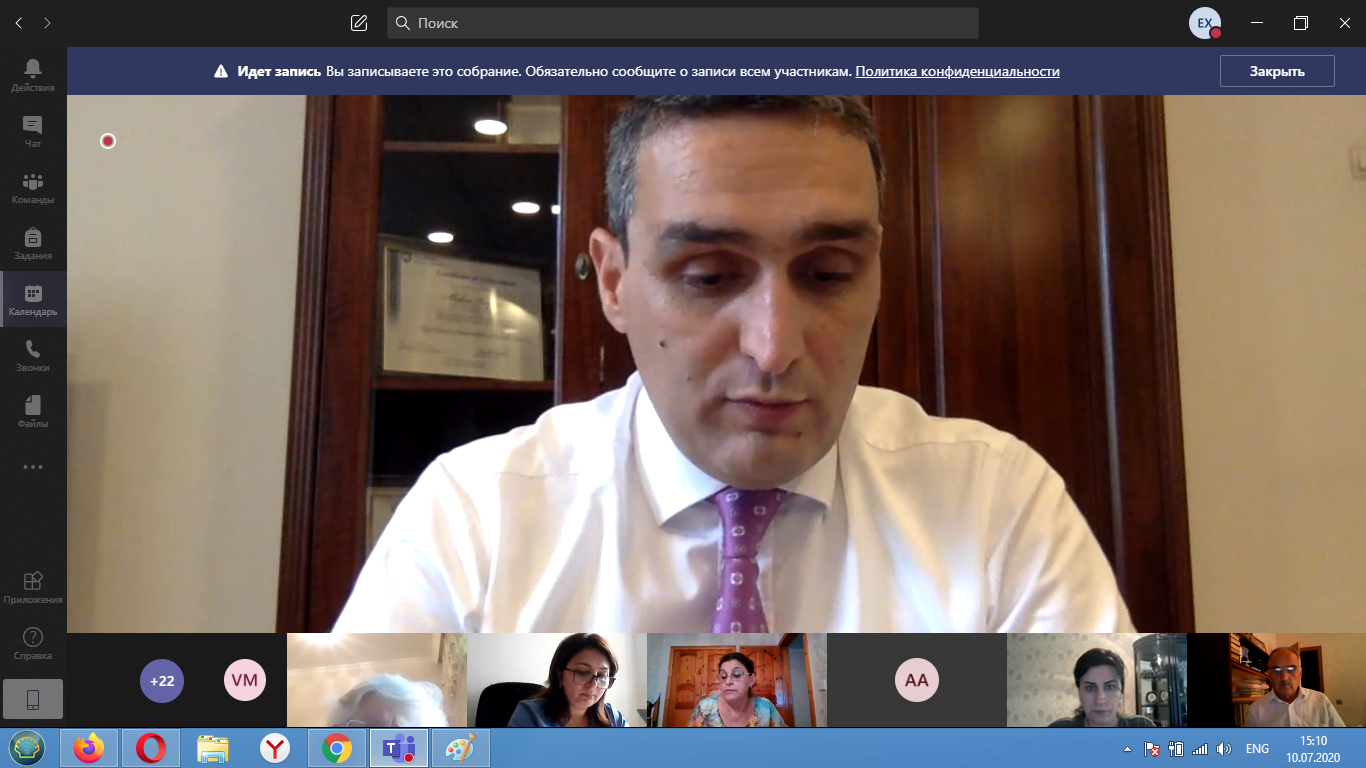Open the Calls (Звонки) section
Screen dimensions: 1366x768
coord(33,355)
